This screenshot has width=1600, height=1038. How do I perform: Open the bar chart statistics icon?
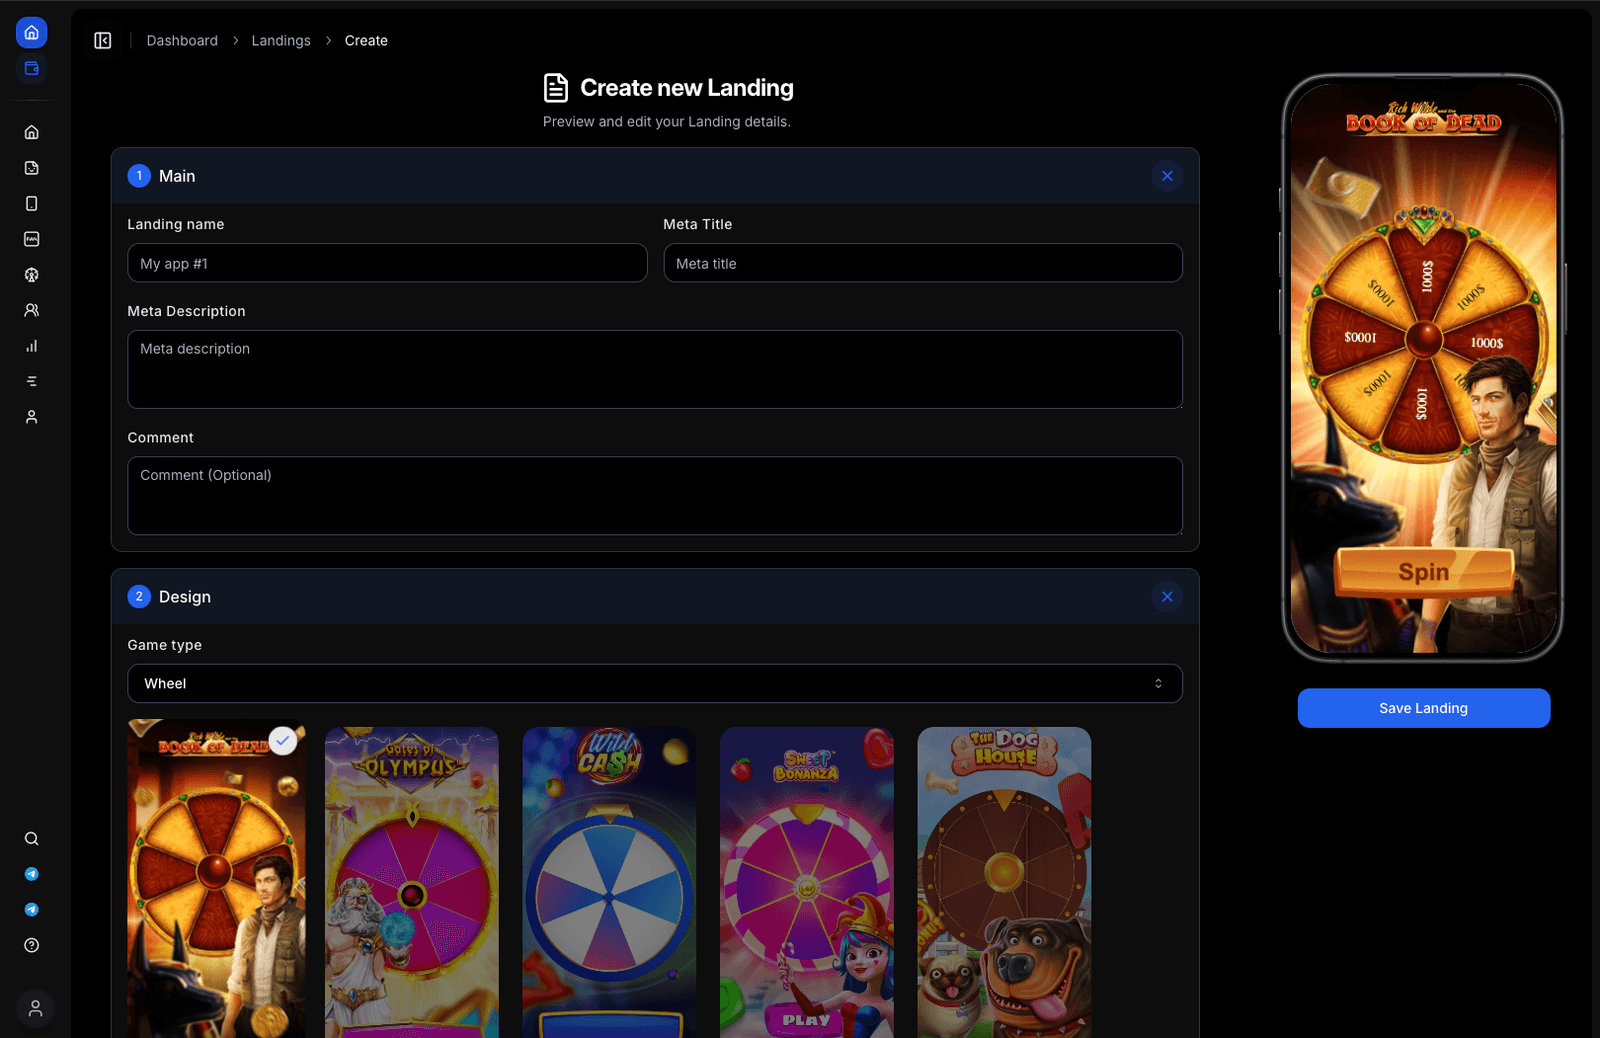[x=32, y=346]
